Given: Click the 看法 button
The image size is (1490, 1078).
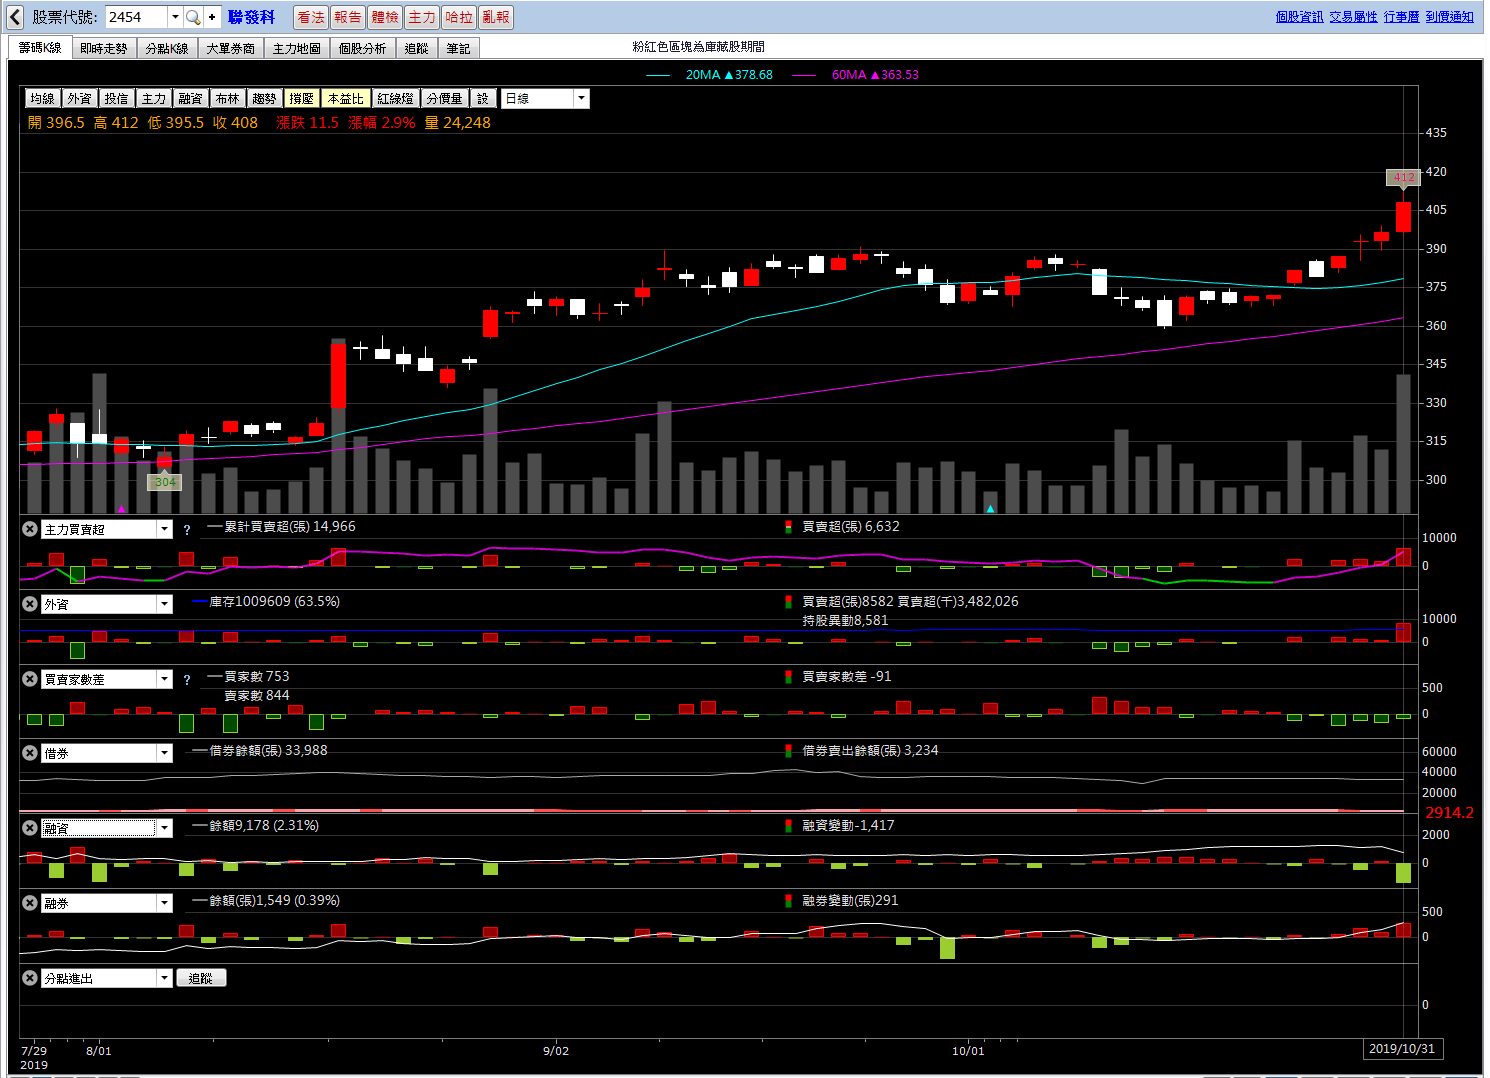Looking at the screenshot, I should (x=311, y=17).
